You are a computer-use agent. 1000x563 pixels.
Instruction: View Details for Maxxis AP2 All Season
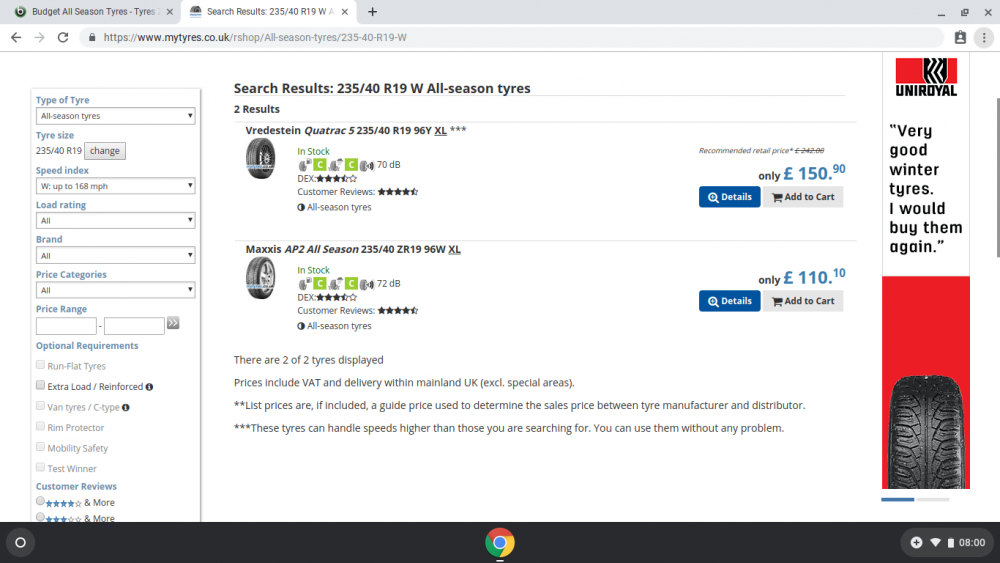pos(730,301)
